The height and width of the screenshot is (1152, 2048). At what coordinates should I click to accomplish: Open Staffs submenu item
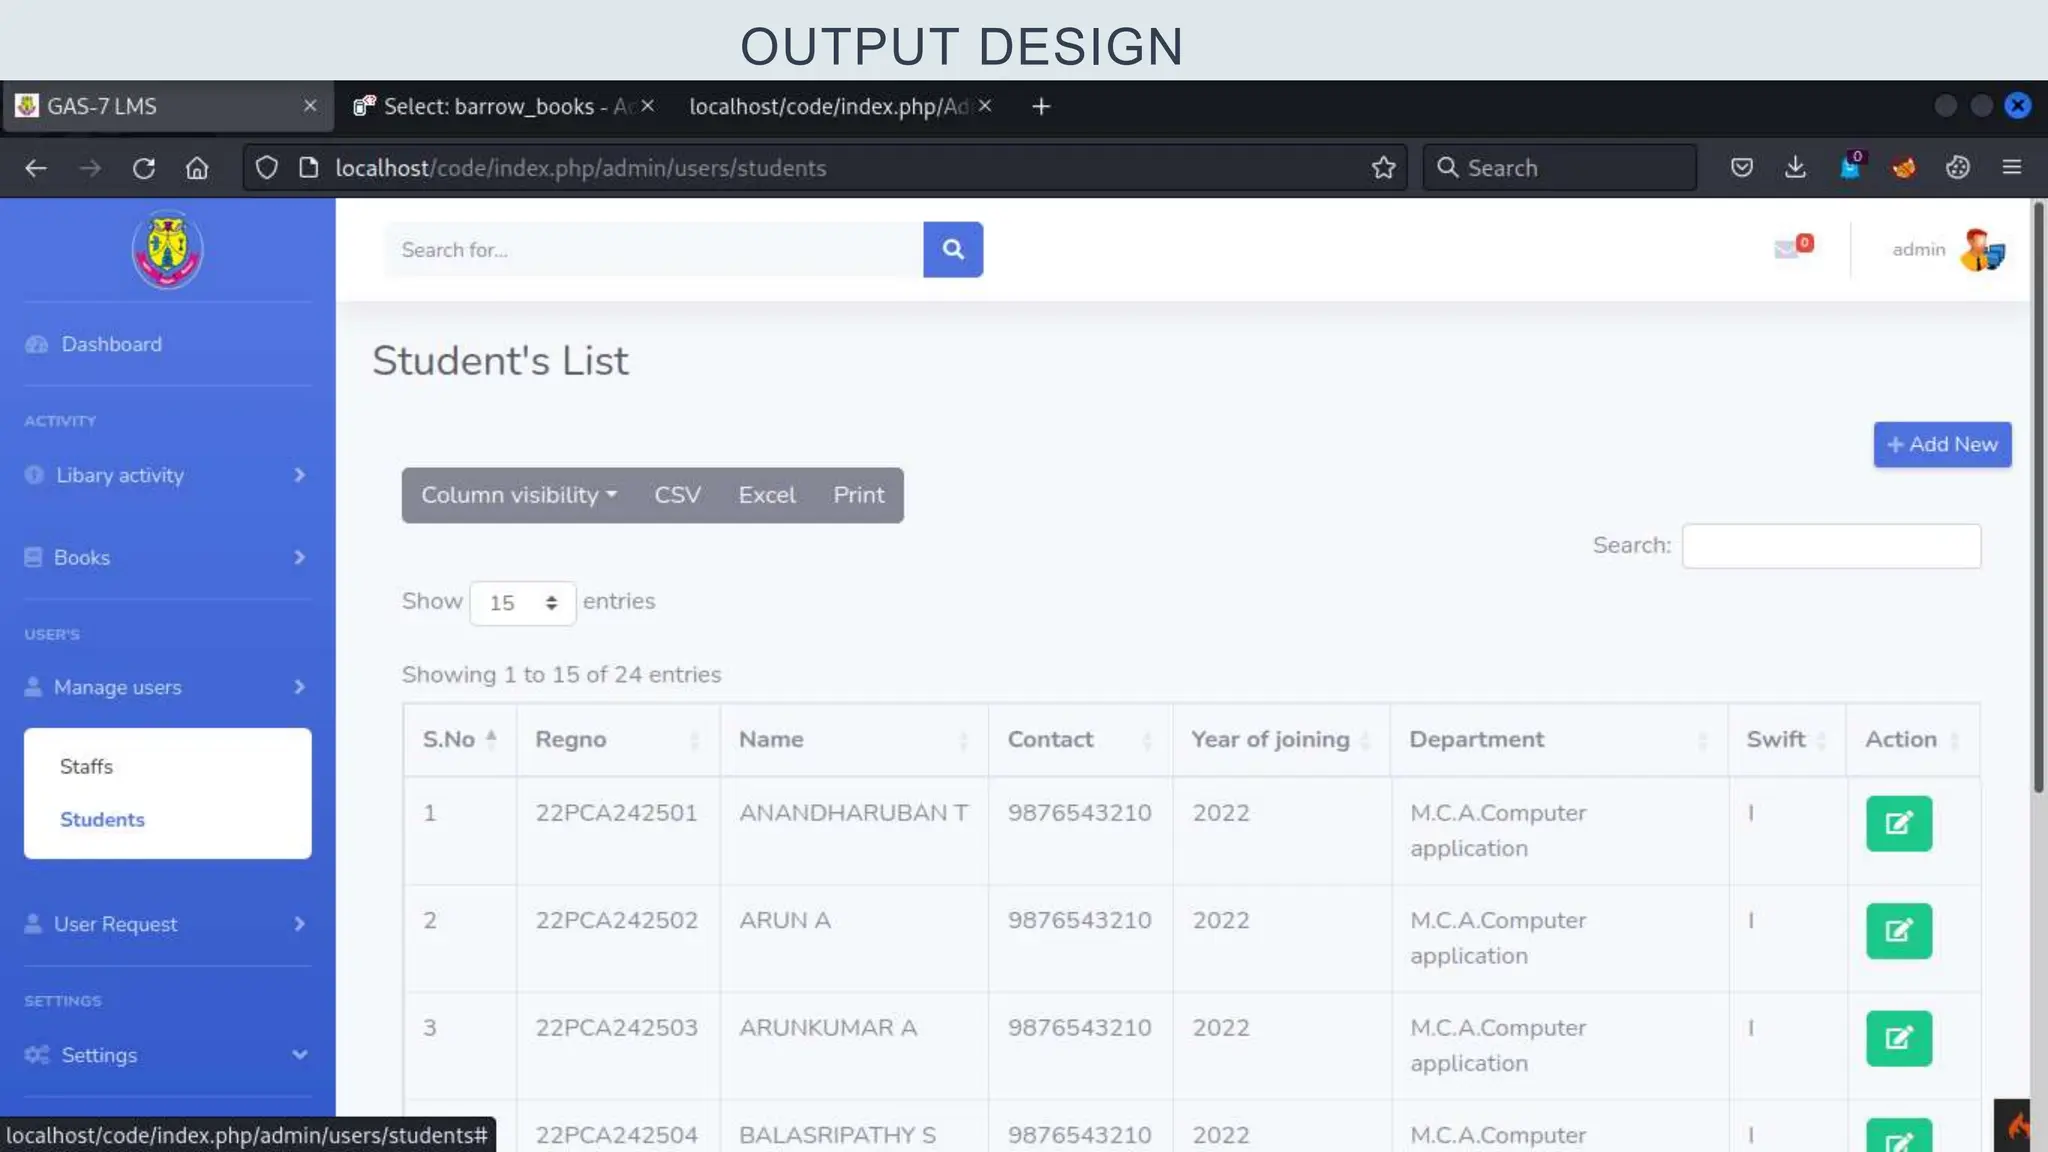coord(86,766)
